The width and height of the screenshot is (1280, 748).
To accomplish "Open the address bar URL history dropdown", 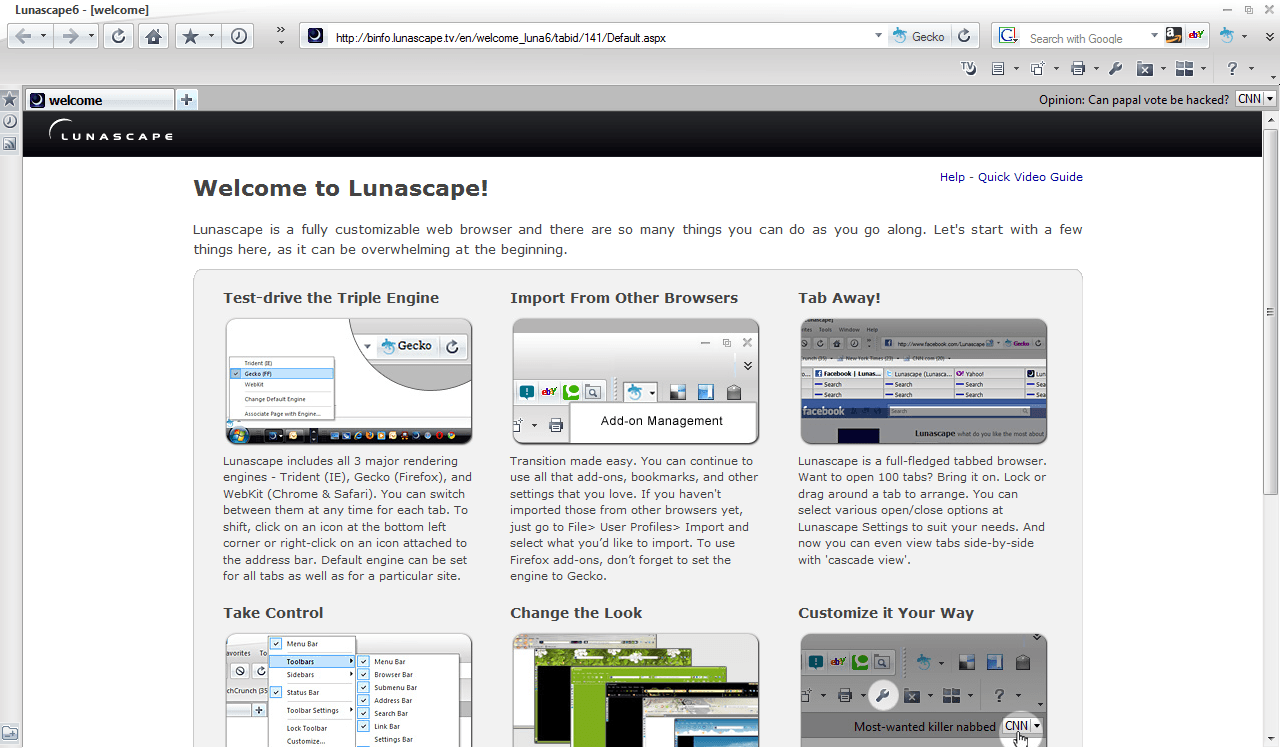I will 879,36.
